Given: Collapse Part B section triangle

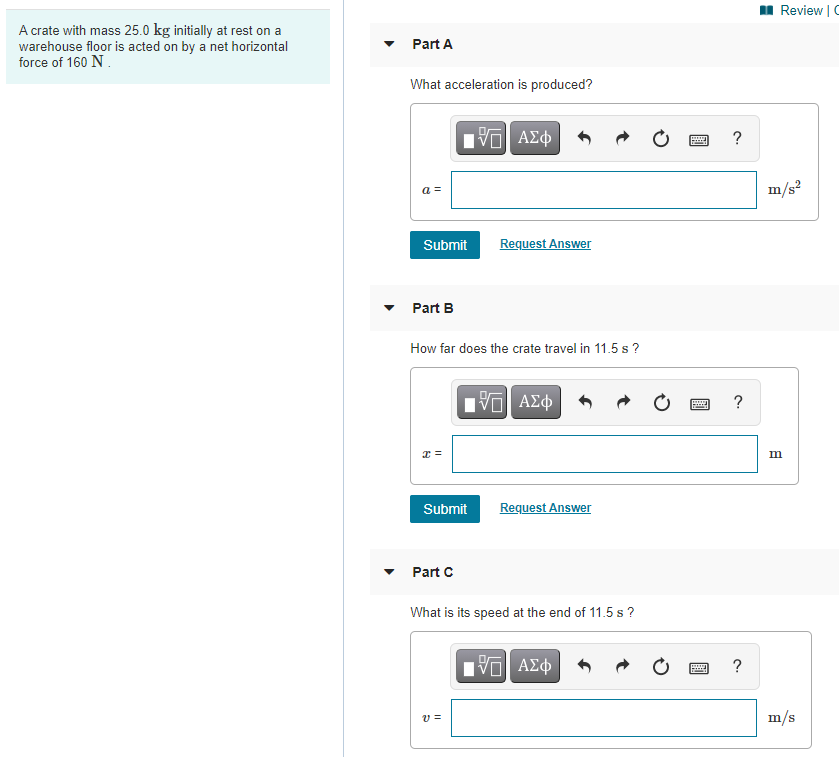Looking at the screenshot, I should [389, 308].
